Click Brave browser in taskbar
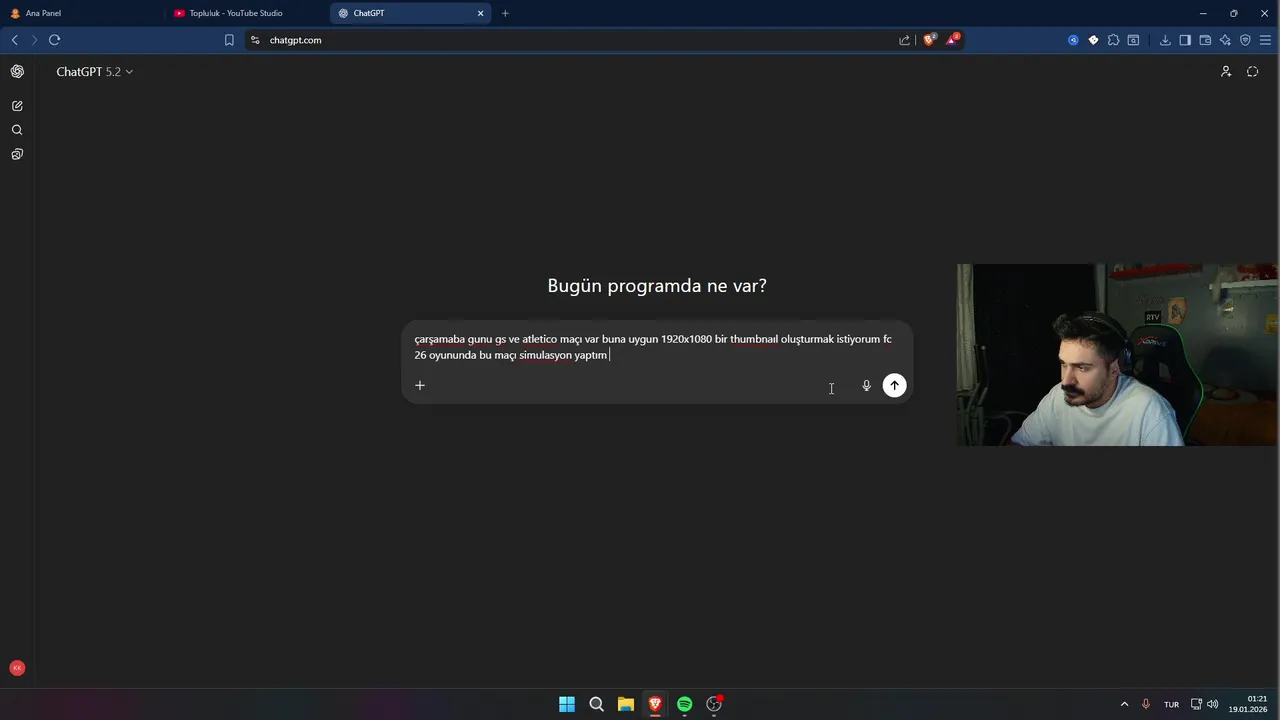Viewport: 1280px width, 720px height. click(x=655, y=704)
